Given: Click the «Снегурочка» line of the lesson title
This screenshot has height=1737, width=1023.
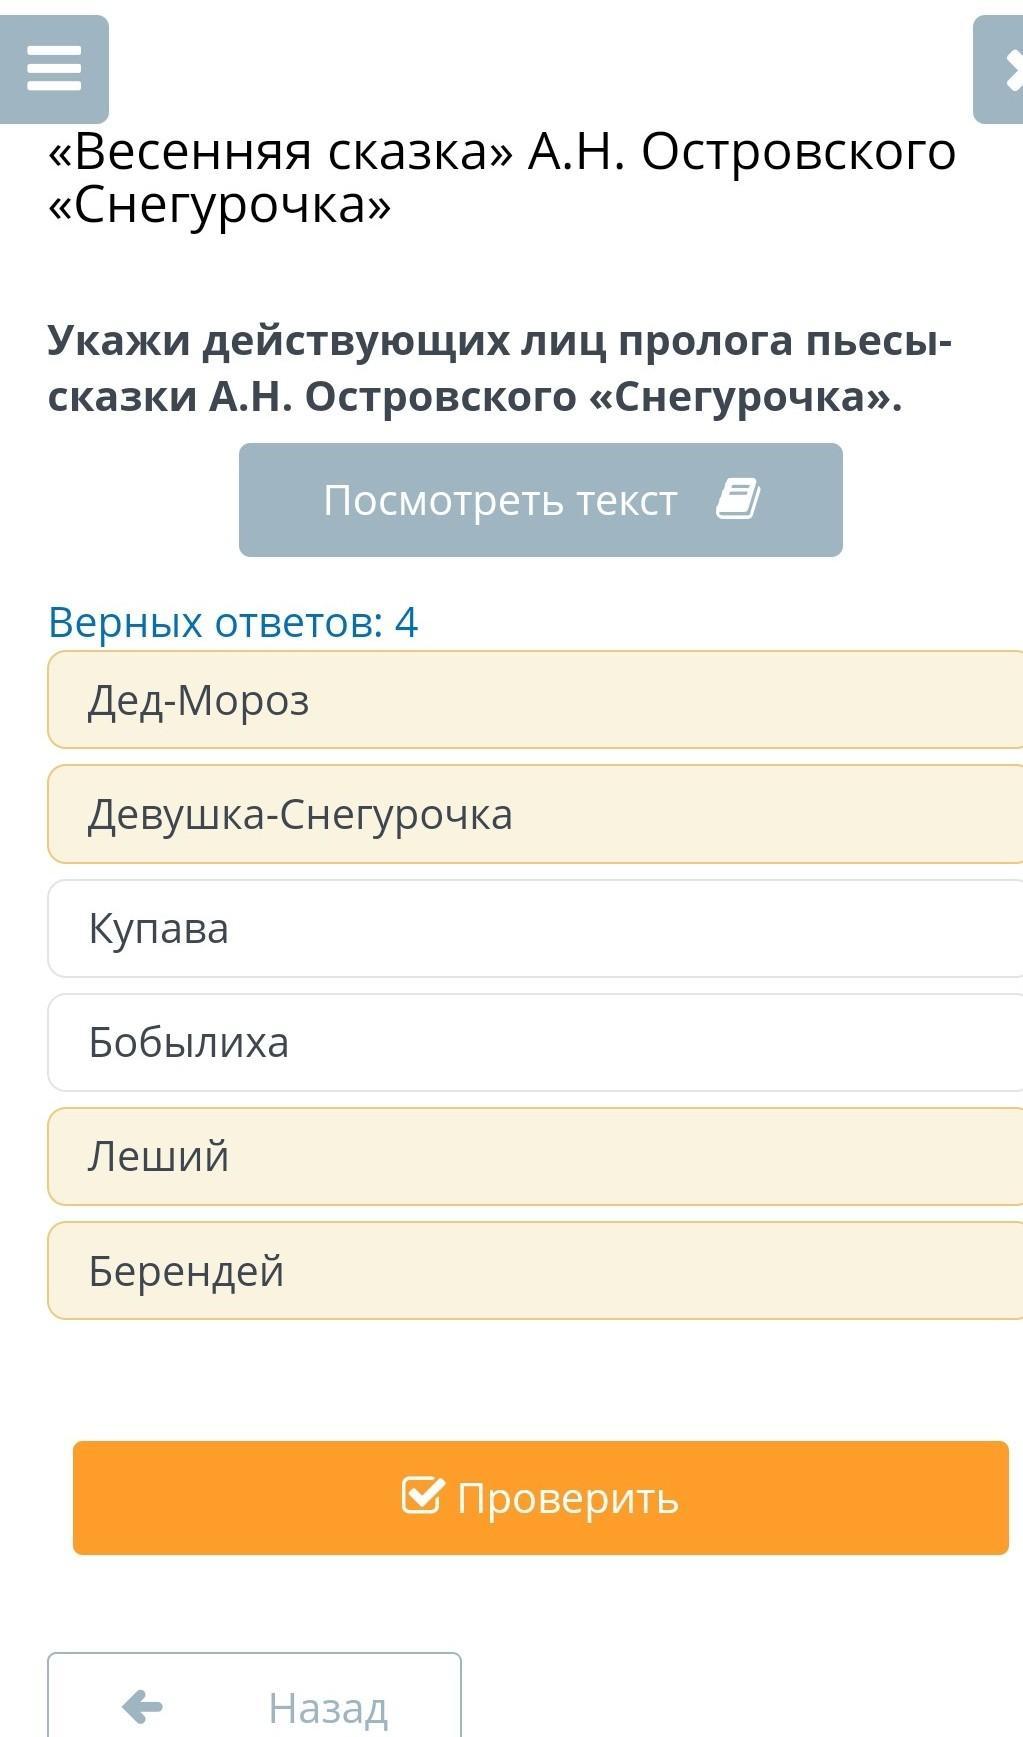Looking at the screenshot, I should pos(220,205).
